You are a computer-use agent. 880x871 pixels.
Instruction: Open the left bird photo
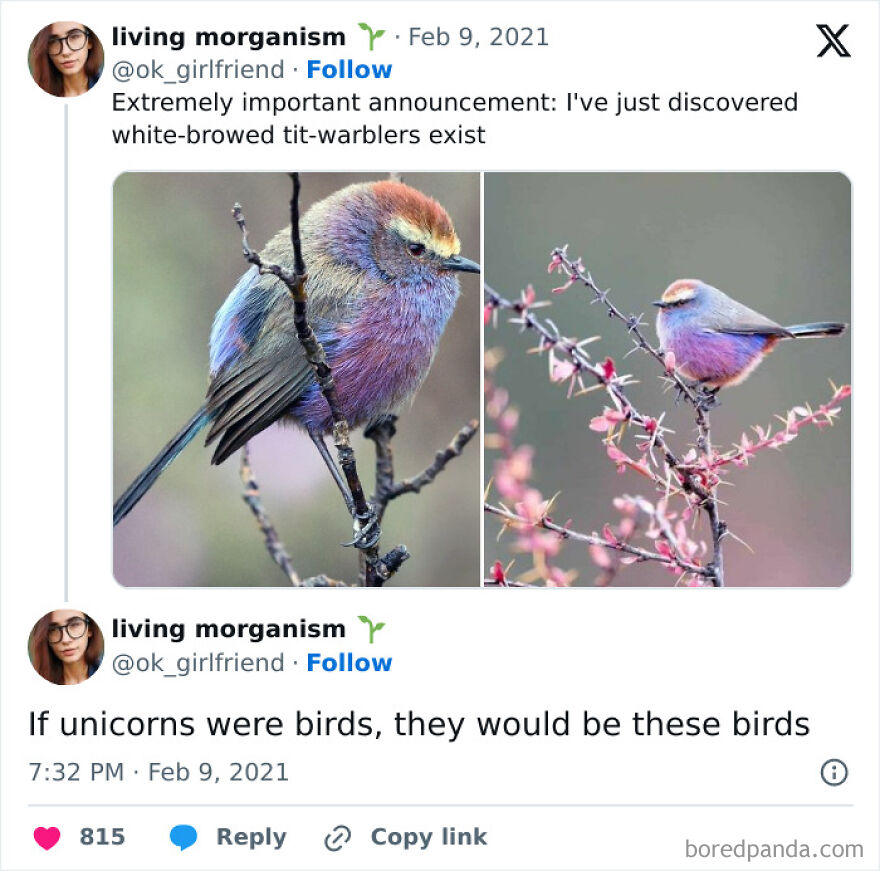[295, 375]
